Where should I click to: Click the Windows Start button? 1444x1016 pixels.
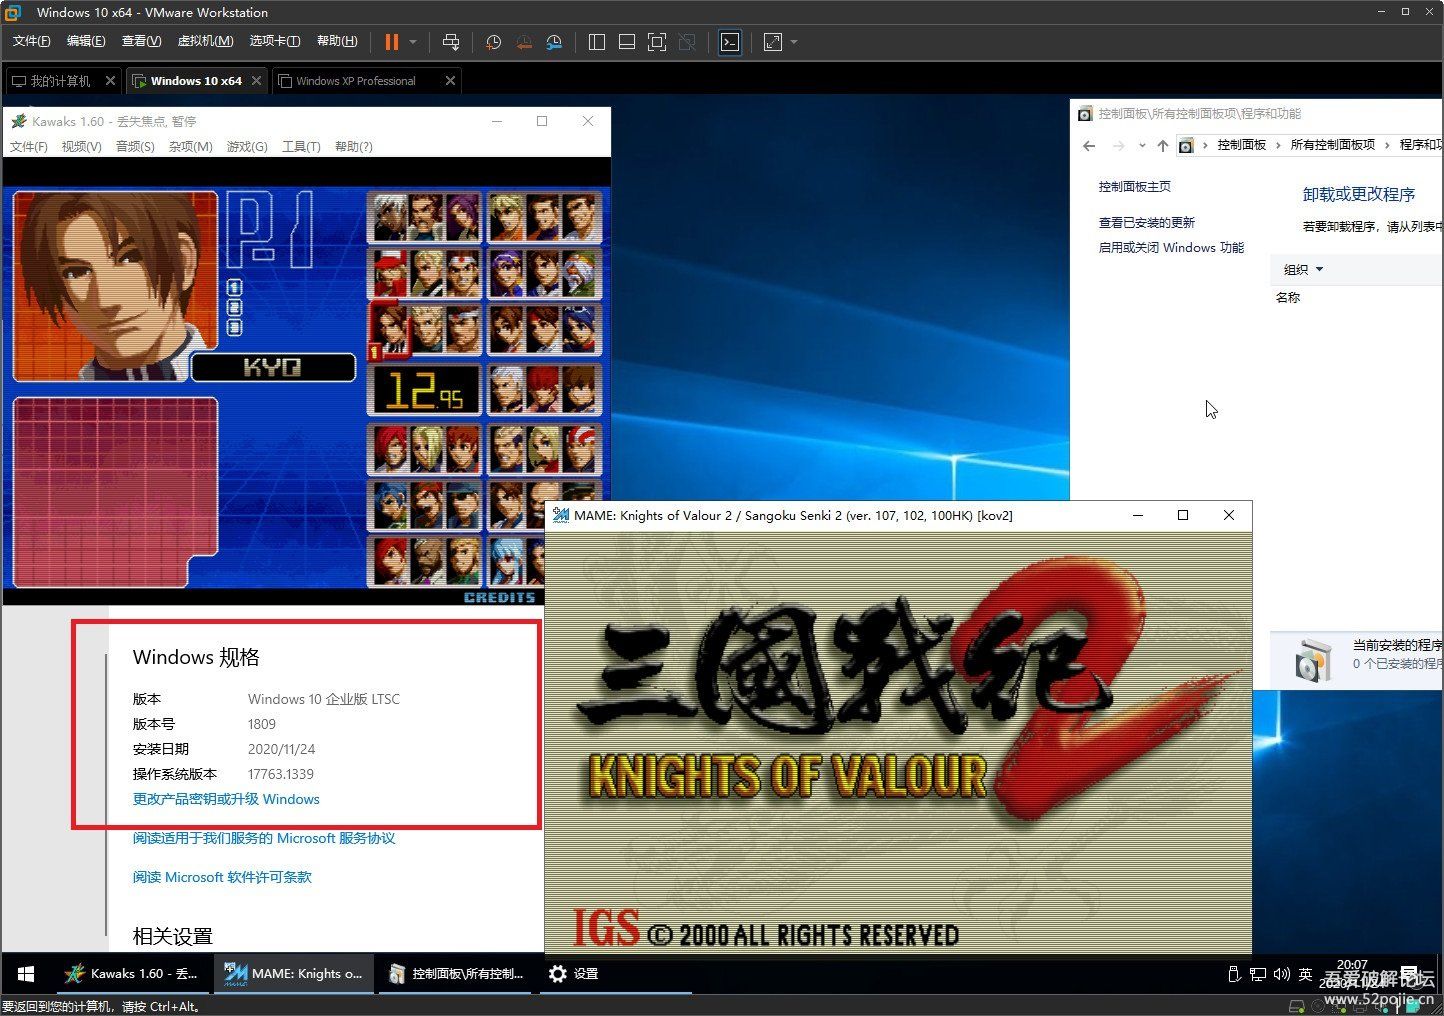(x=26, y=973)
